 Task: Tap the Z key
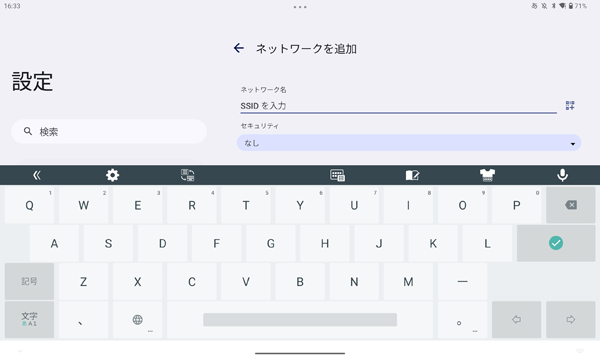83,281
